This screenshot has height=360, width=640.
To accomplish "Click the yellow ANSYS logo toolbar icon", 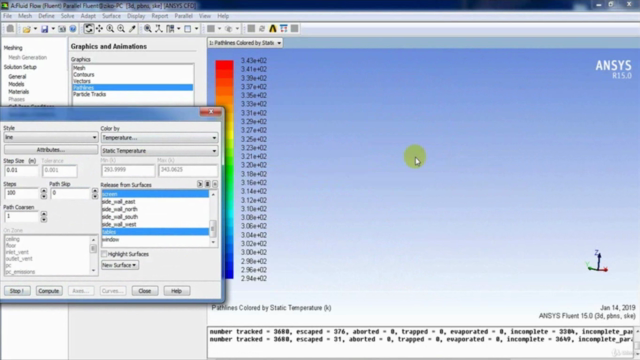I will (x=273, y=29).
